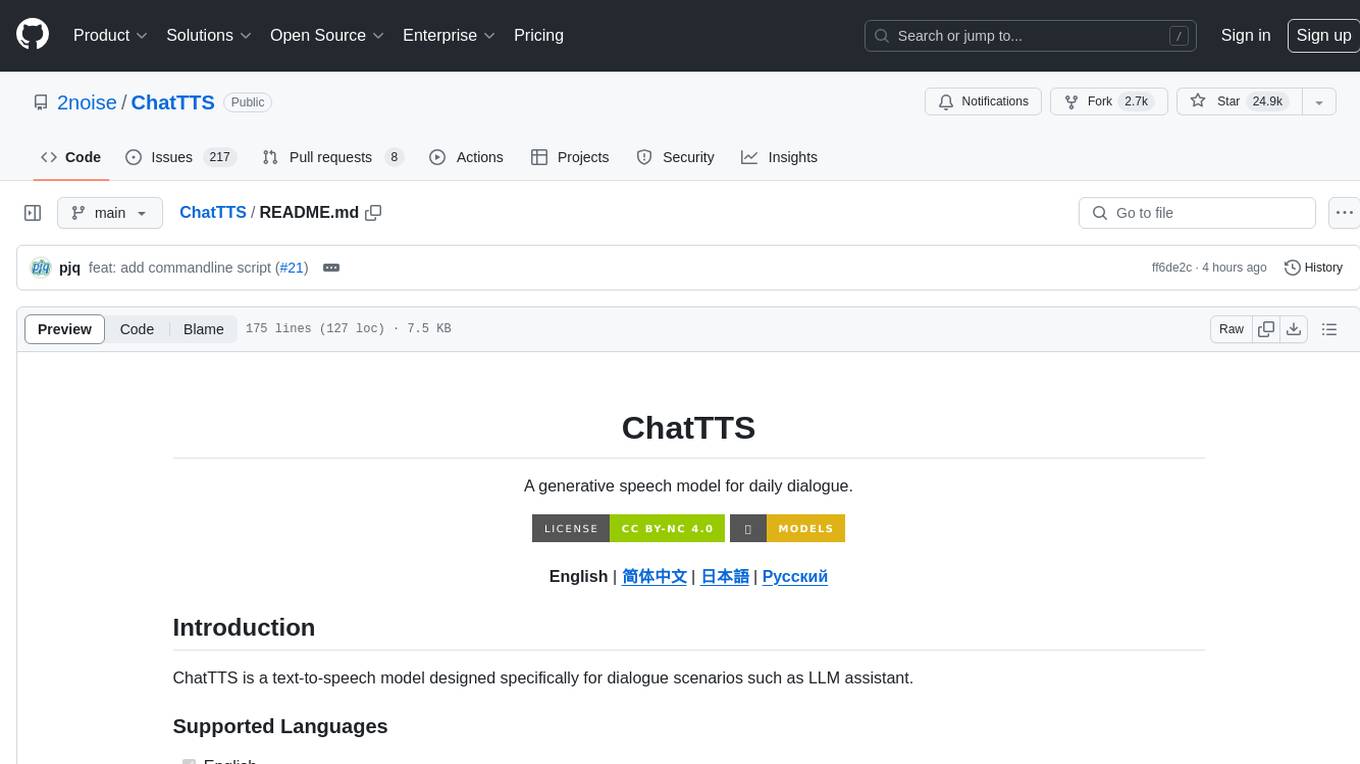Select the Code view
1360x764 pixels.
[137, 329]
